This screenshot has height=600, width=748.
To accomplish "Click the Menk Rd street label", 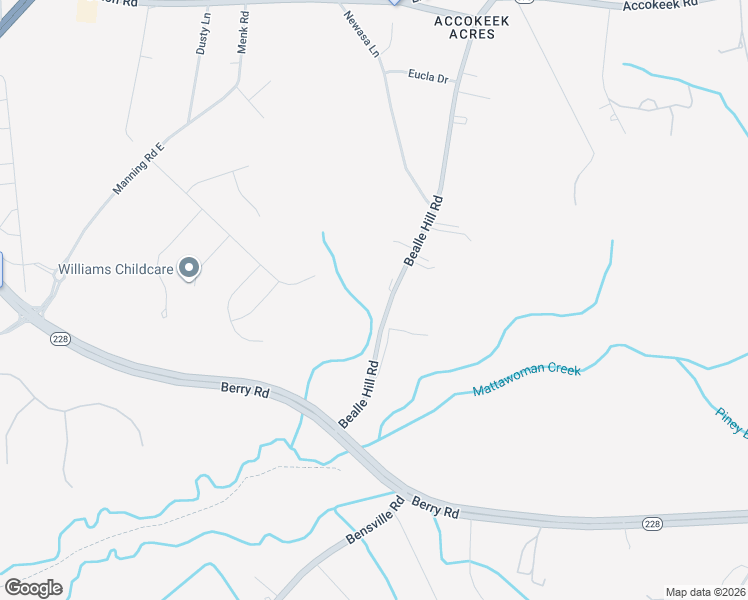I will coord(243,32).
